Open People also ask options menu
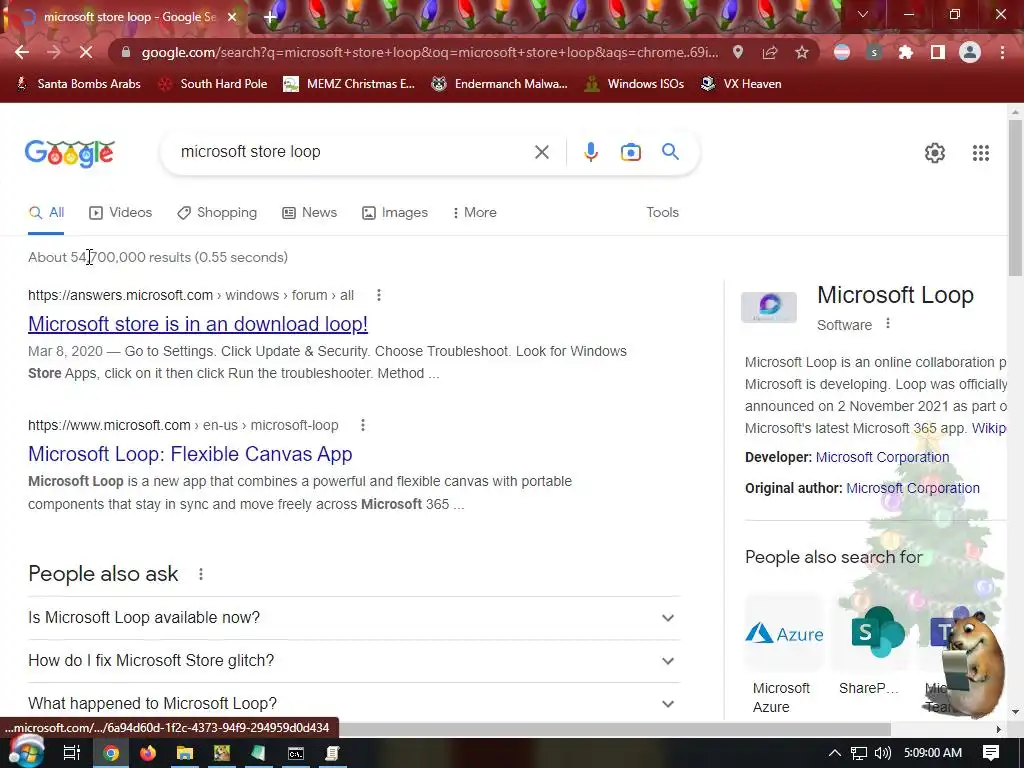 (x=201, y=574)
